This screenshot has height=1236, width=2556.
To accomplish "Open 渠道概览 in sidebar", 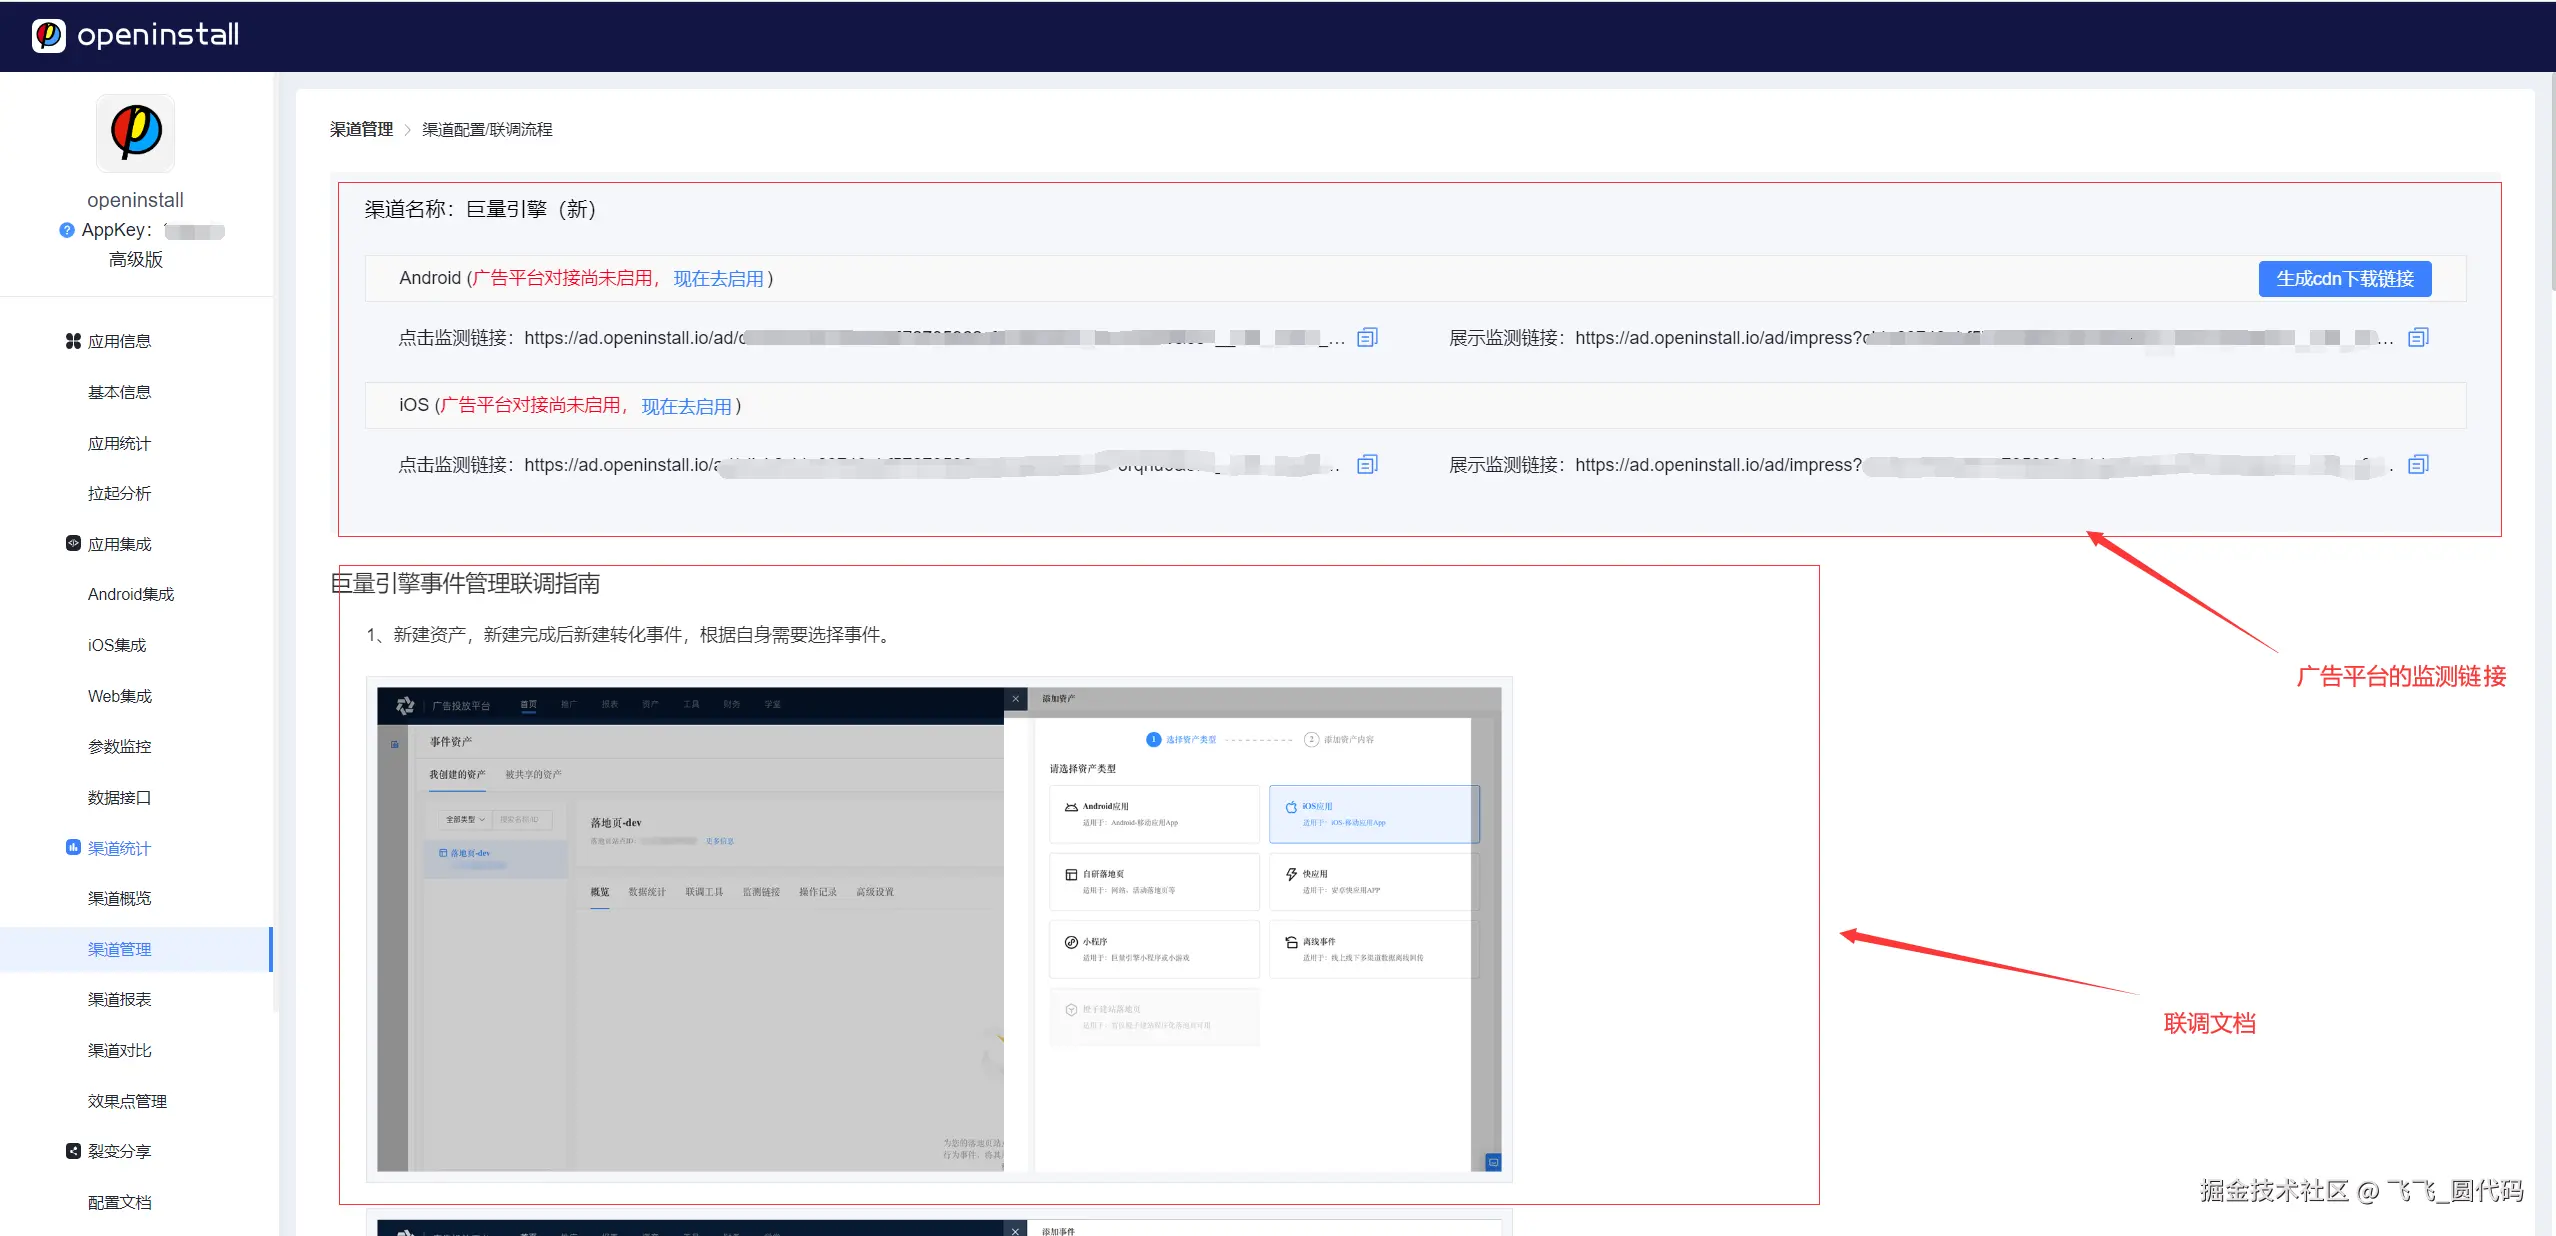I will point(119,899).
